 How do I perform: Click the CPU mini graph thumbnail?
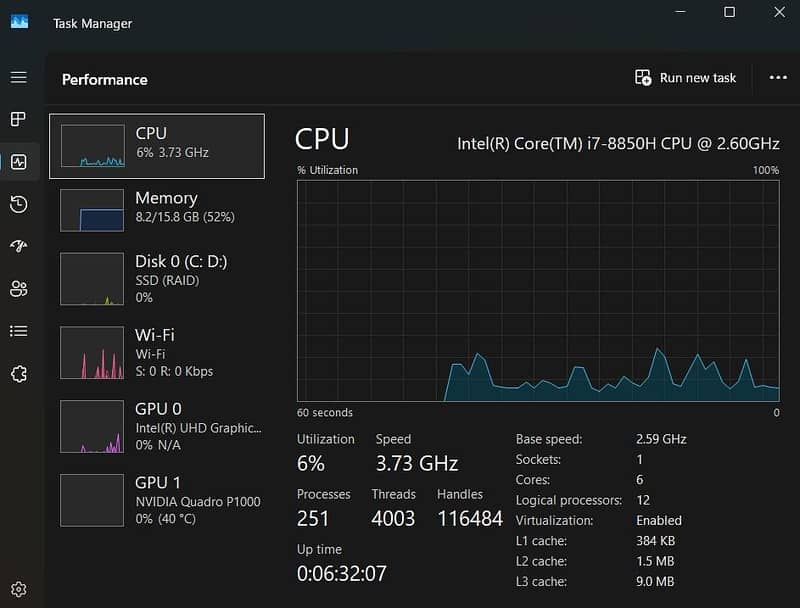click(93, 146)
